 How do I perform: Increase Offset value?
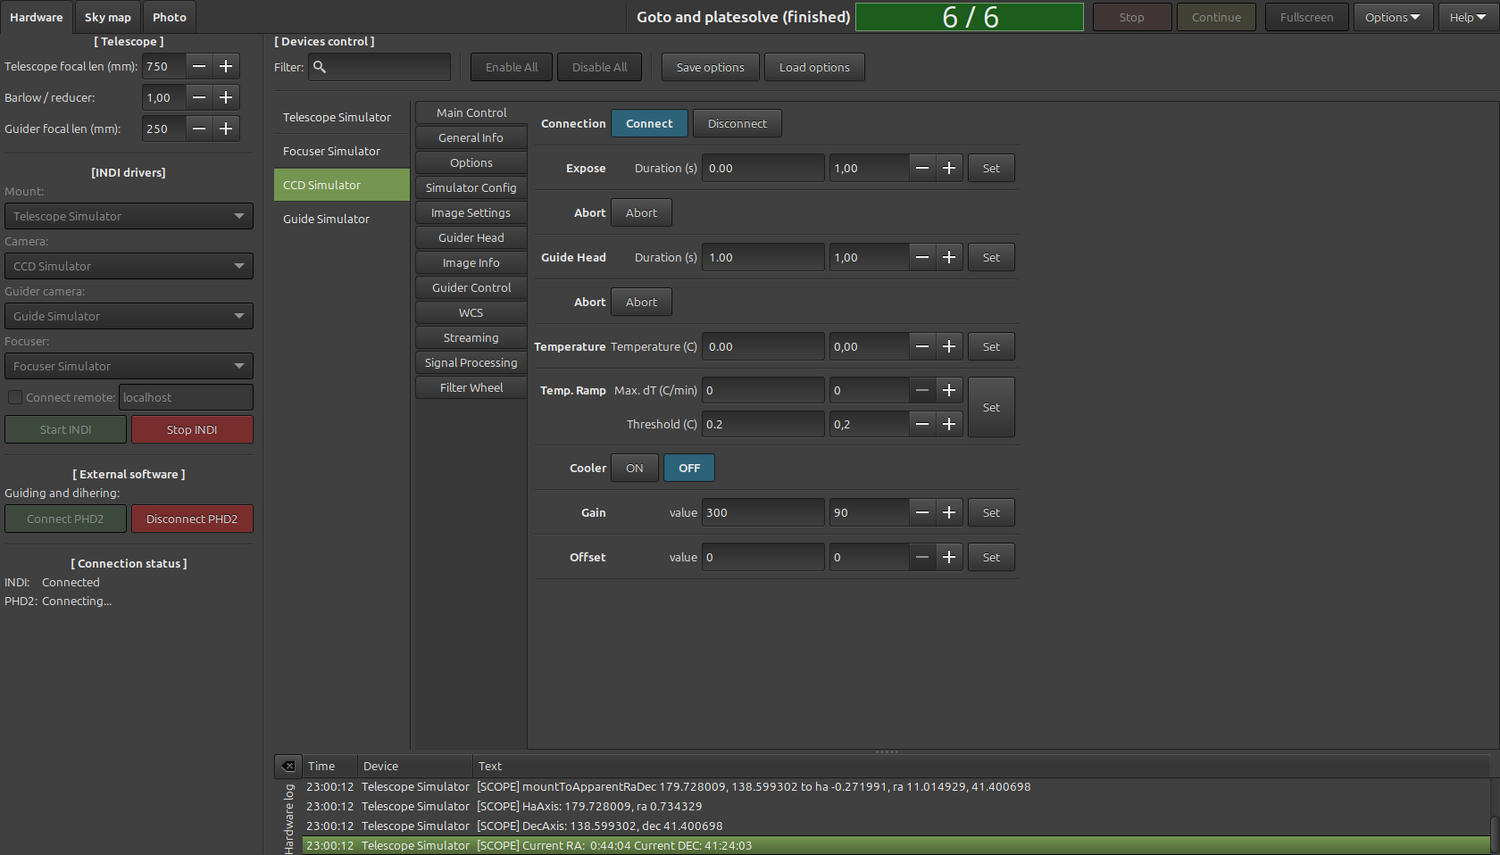pos(949,557)
